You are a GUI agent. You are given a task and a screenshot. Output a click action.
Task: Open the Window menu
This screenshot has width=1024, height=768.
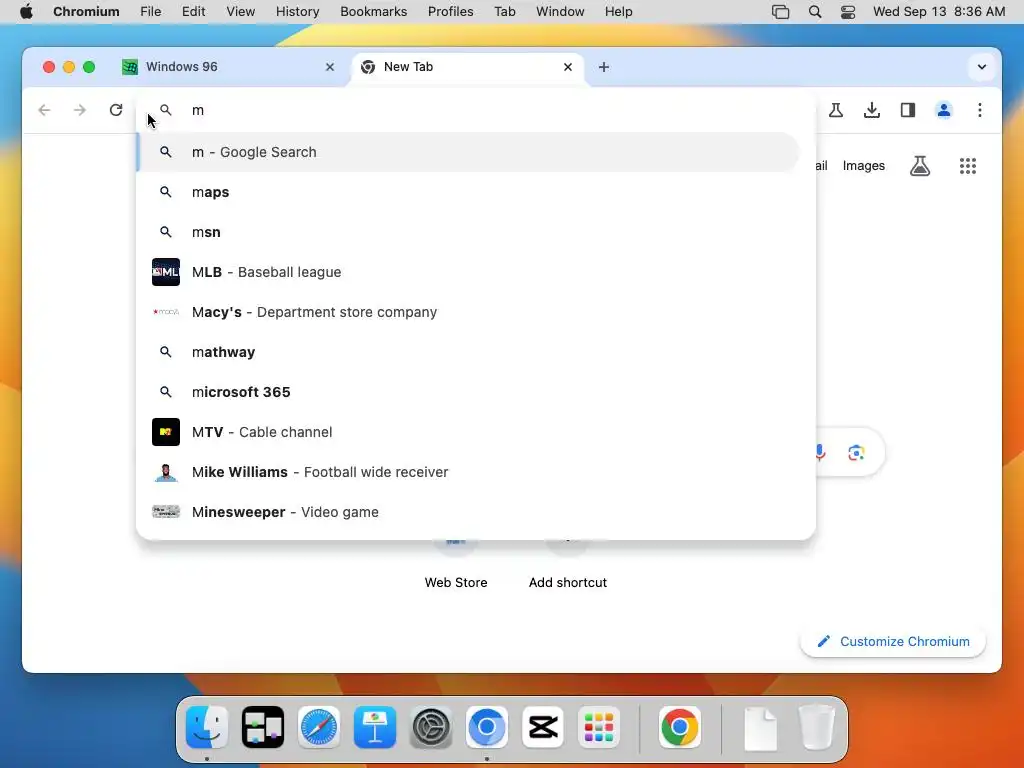[x=560, y=12]
